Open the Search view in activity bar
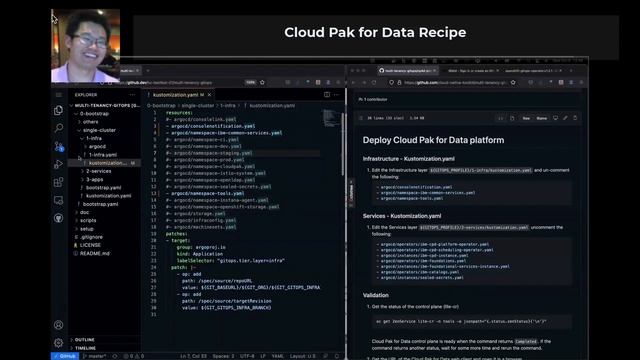Viewport: 640px width, 360px height. [58, 128]
